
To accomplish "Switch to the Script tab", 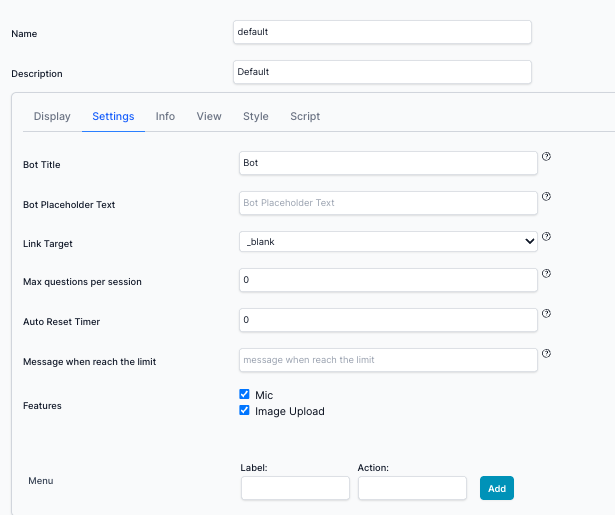I will [305, 116].
